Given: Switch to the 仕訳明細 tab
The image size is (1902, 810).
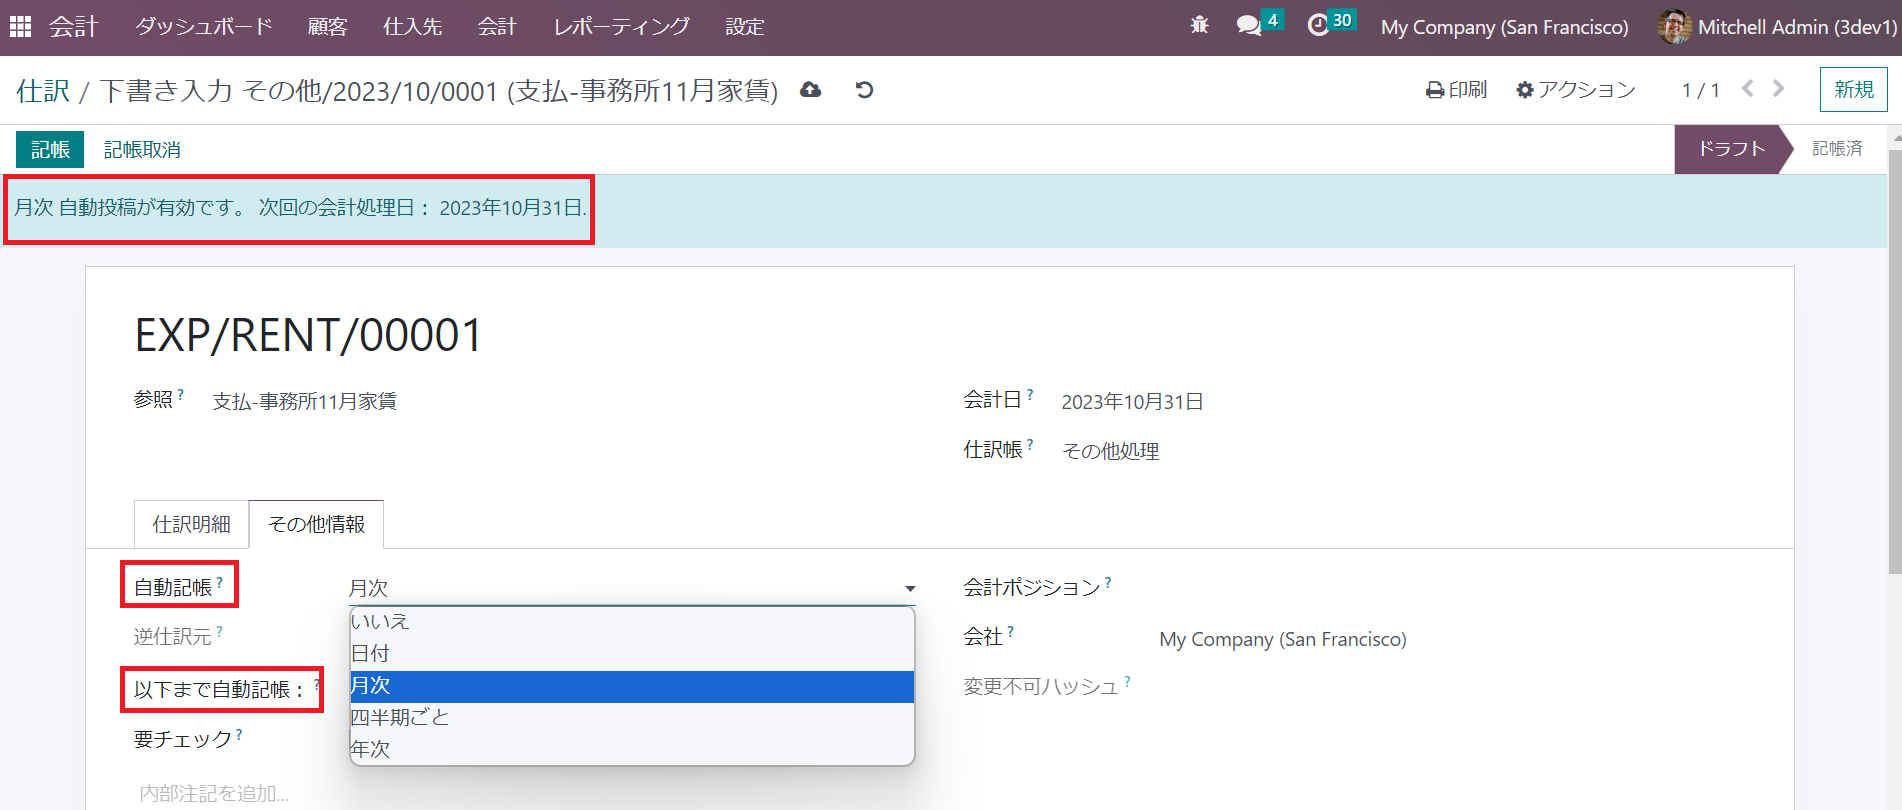Looking at the screenshot, I should (191, 524).
